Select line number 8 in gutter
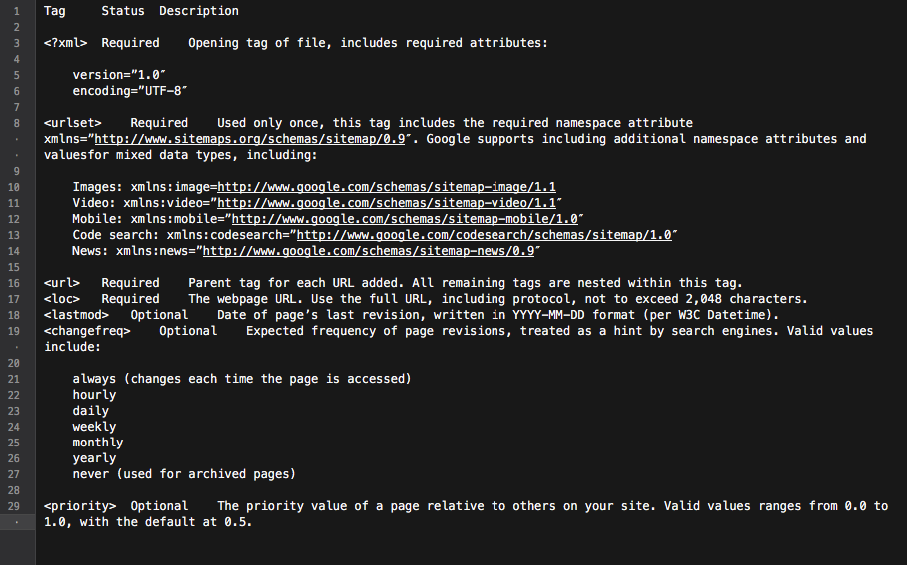Viewport: 907px width, 565px height. point(16,124)
